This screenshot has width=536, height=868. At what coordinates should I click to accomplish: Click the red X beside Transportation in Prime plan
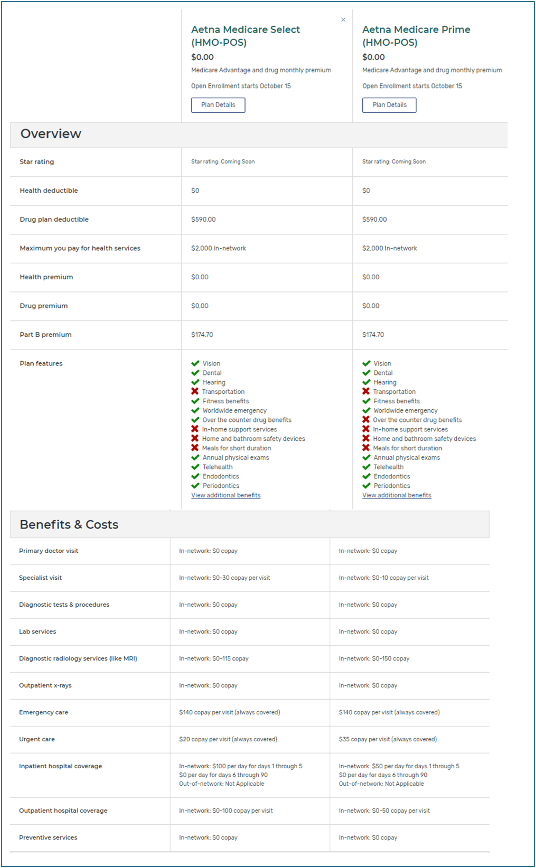click(366, 391)
